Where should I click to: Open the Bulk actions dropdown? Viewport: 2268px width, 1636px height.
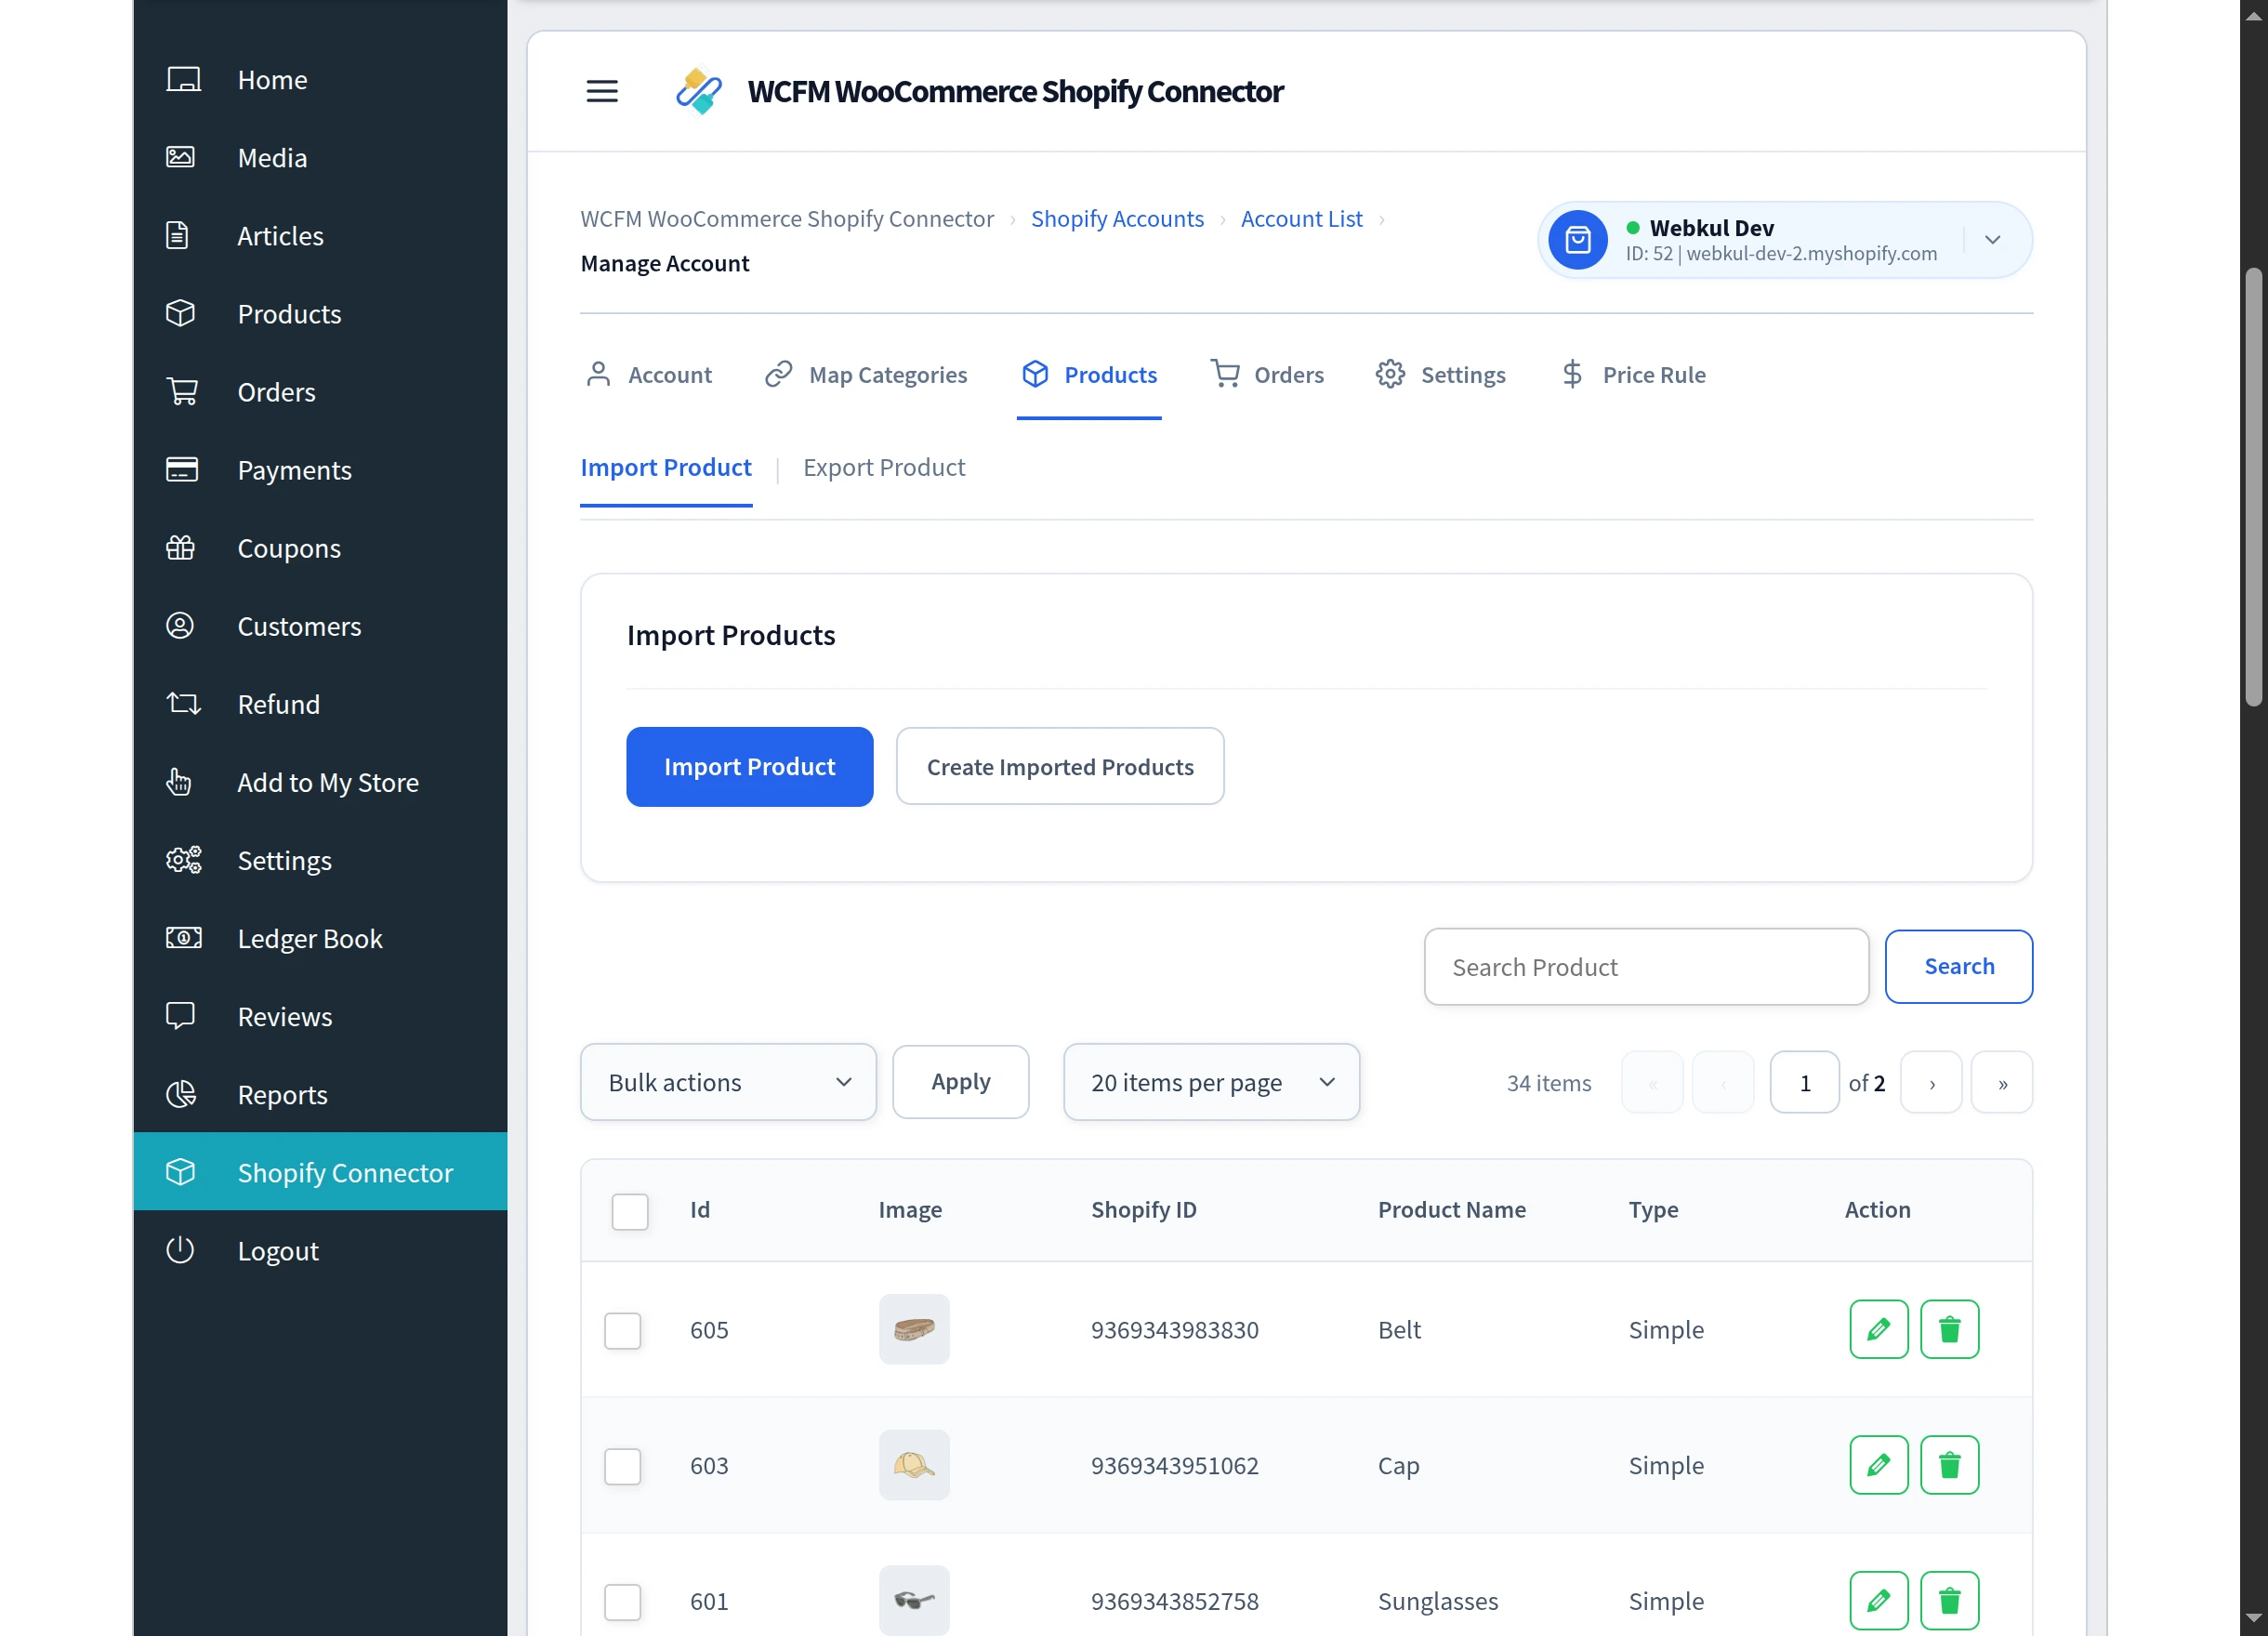point(729,1082)
